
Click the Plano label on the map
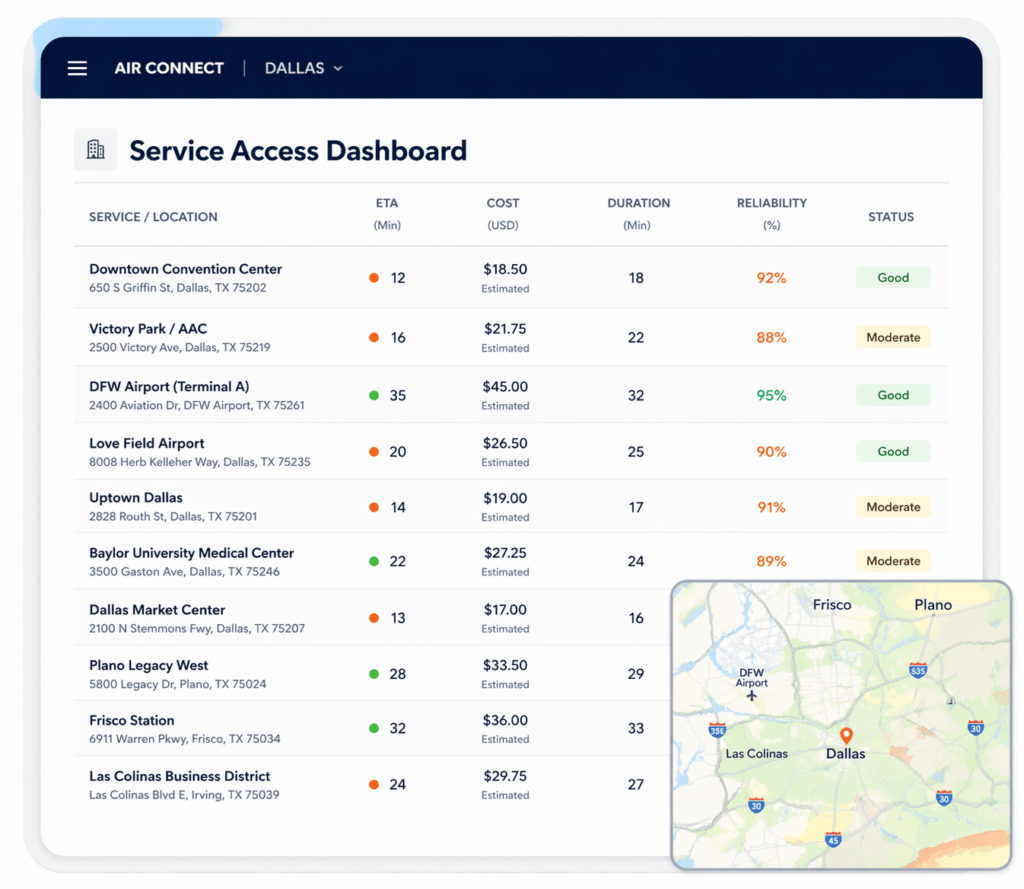pyautogui.click(x=932, y=605)
